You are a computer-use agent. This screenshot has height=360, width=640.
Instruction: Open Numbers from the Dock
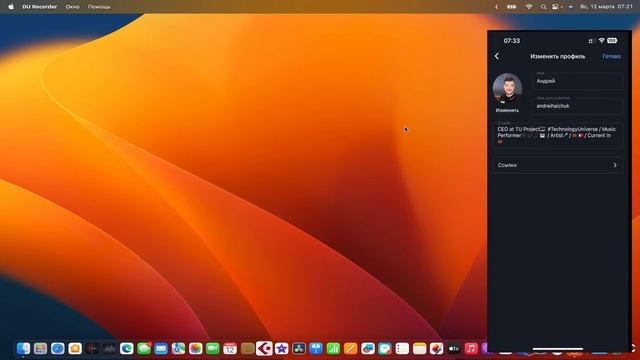click(x=333, y=348)
